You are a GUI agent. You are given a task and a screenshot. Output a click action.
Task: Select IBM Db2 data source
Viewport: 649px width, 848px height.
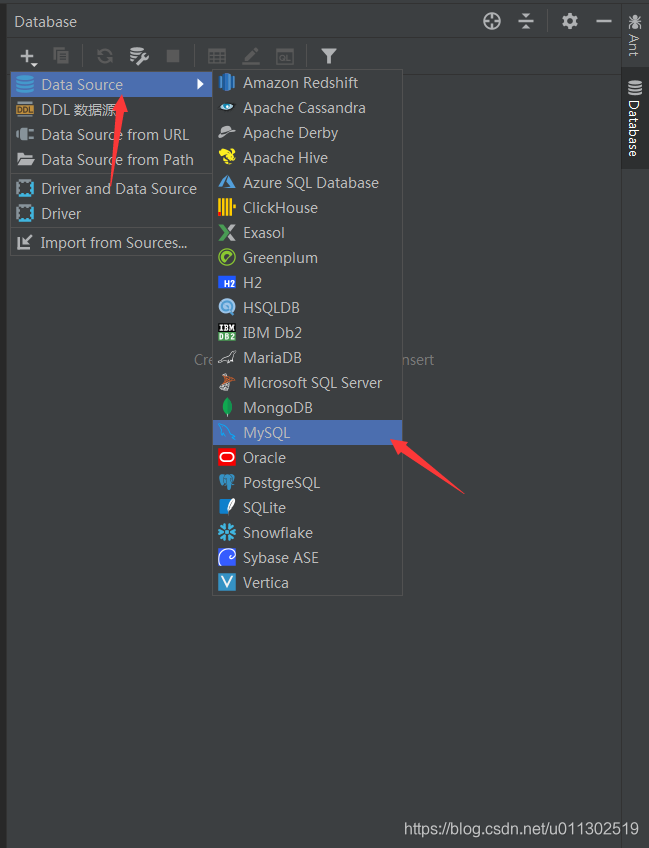click(x=307, y=333)
